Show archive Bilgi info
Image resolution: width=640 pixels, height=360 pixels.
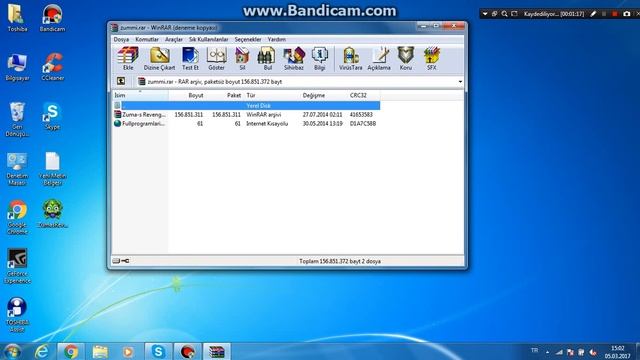320,58
